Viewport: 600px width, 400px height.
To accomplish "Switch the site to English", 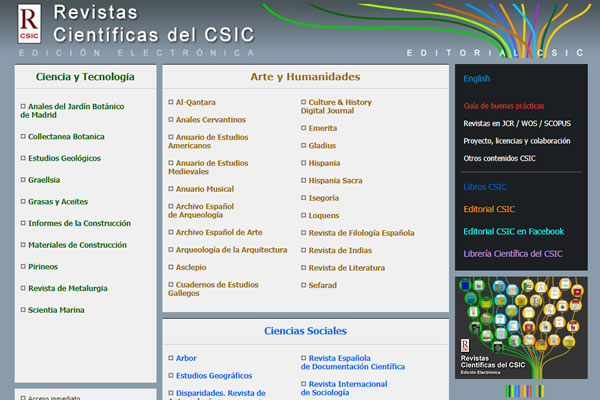I will [x=476, y=78].
